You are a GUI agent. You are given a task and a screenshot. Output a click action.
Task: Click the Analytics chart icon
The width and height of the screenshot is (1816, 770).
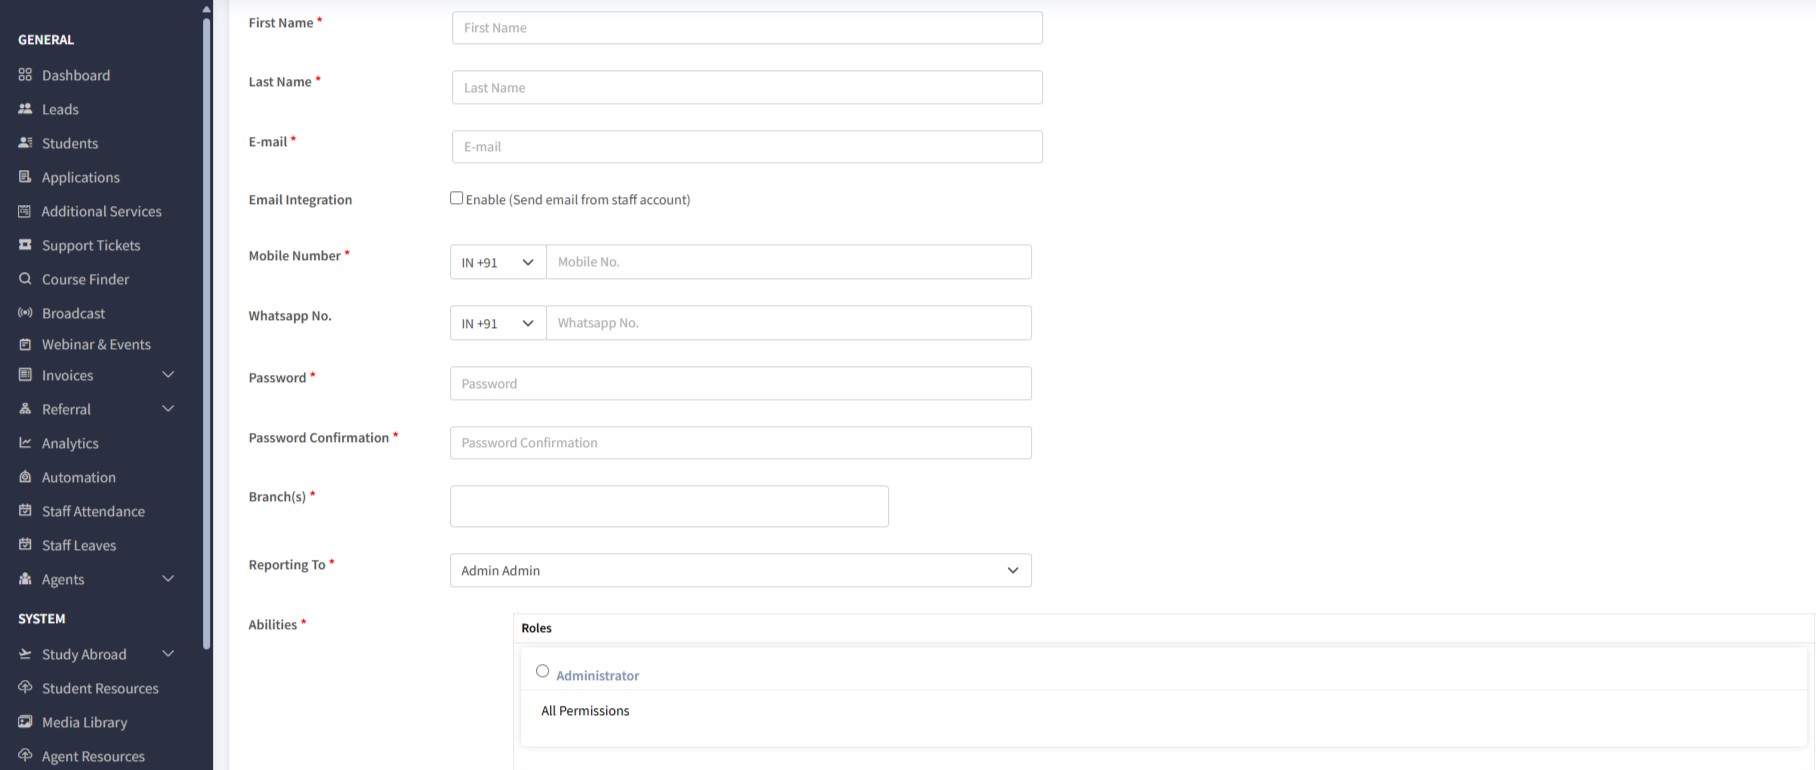point(25,443)
